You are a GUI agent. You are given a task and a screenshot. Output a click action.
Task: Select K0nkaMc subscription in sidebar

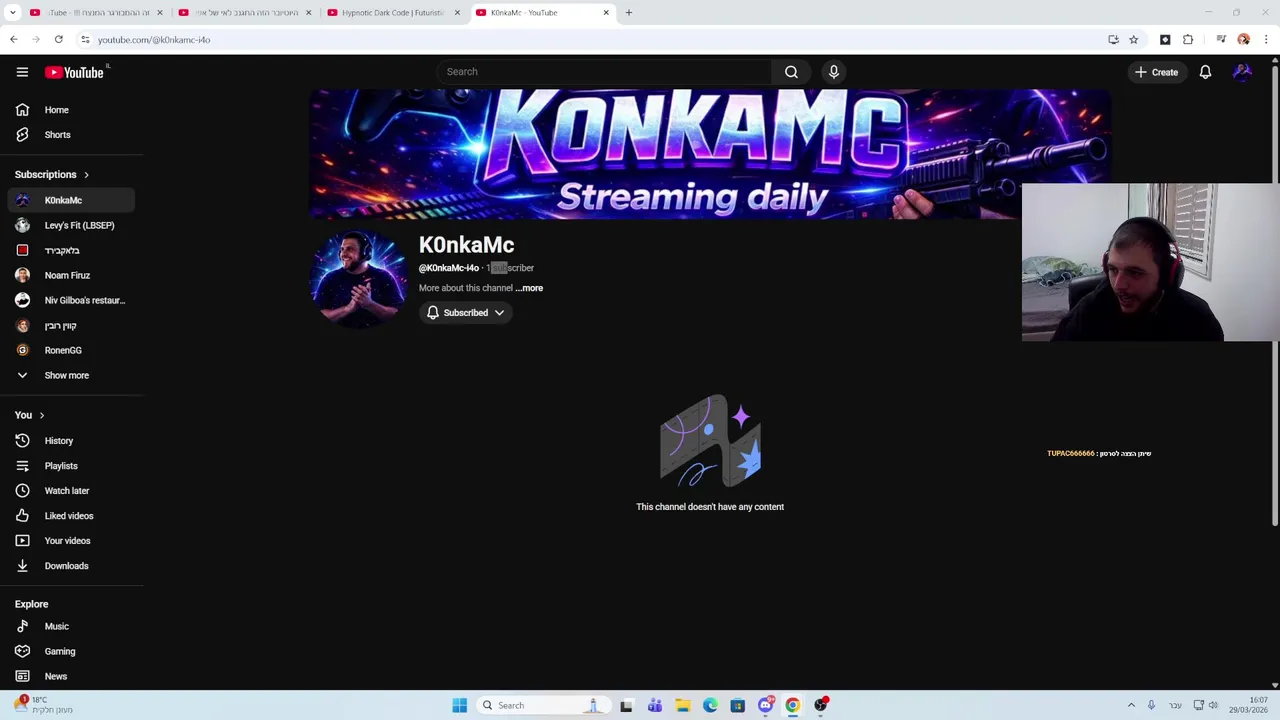click(71, 200)
